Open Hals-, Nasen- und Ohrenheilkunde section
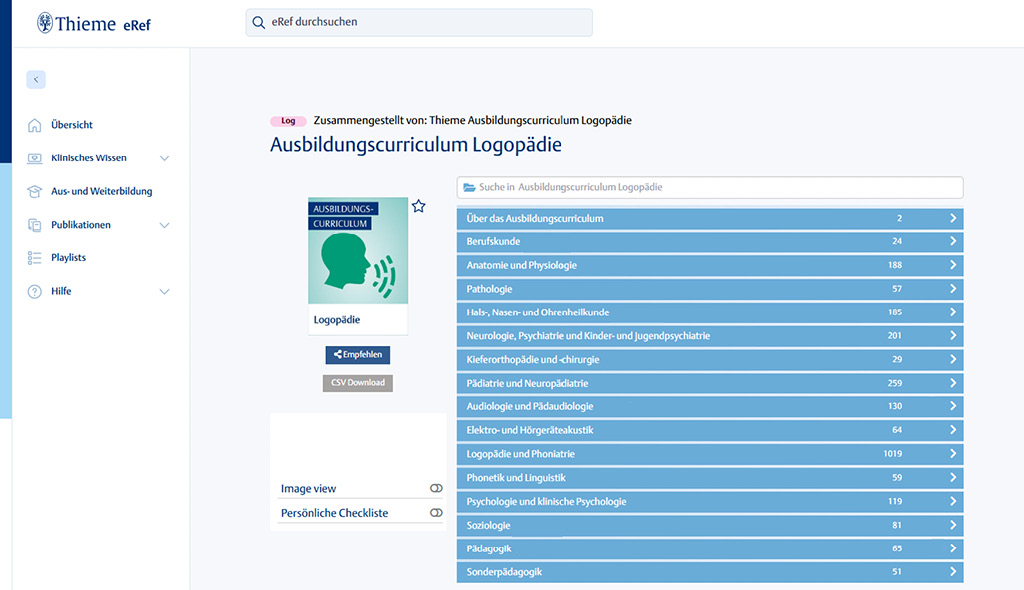Screen dimensions: 1024x590 point(710,312)
